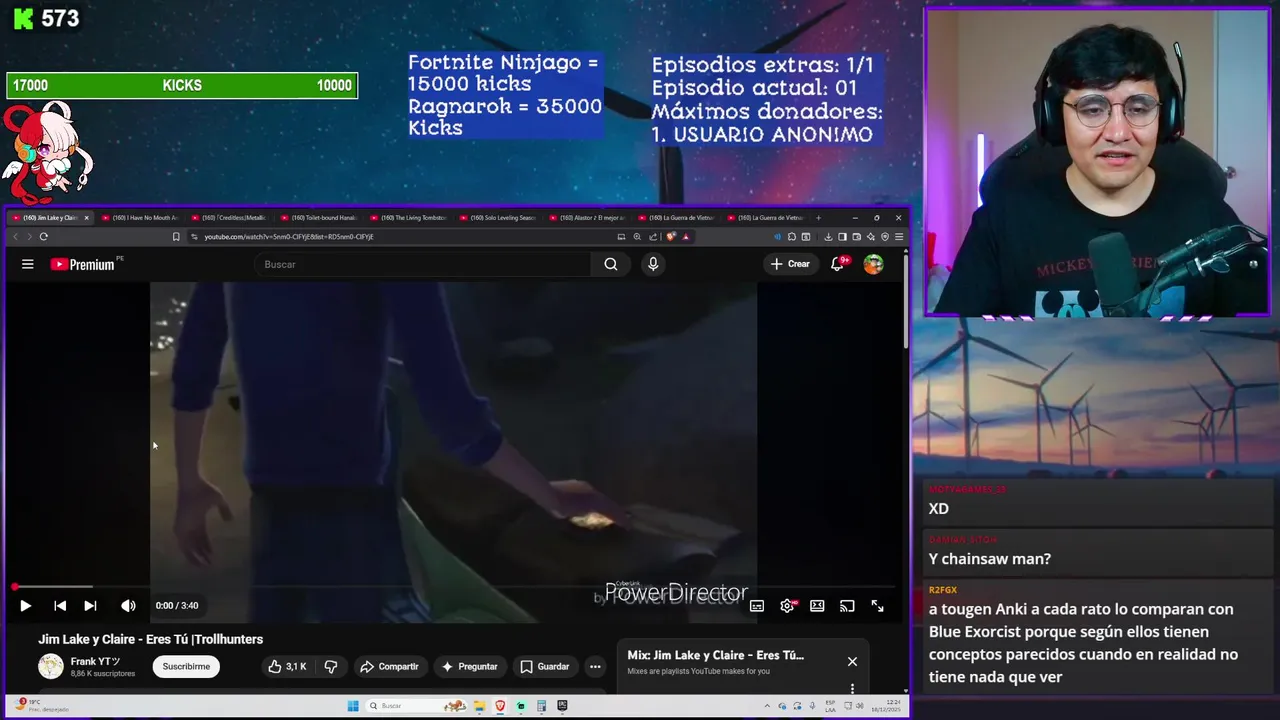Dislike the video
The width and height of the screenshot is (1280, 720).
331,666
